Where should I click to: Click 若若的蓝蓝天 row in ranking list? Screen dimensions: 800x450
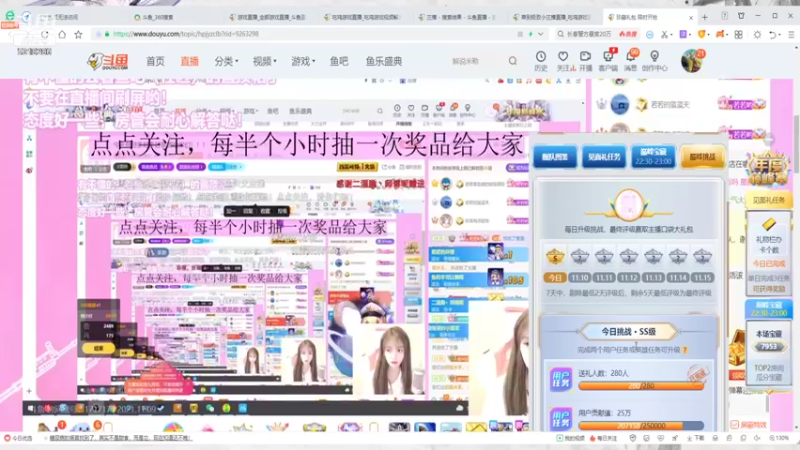[681, 105]
